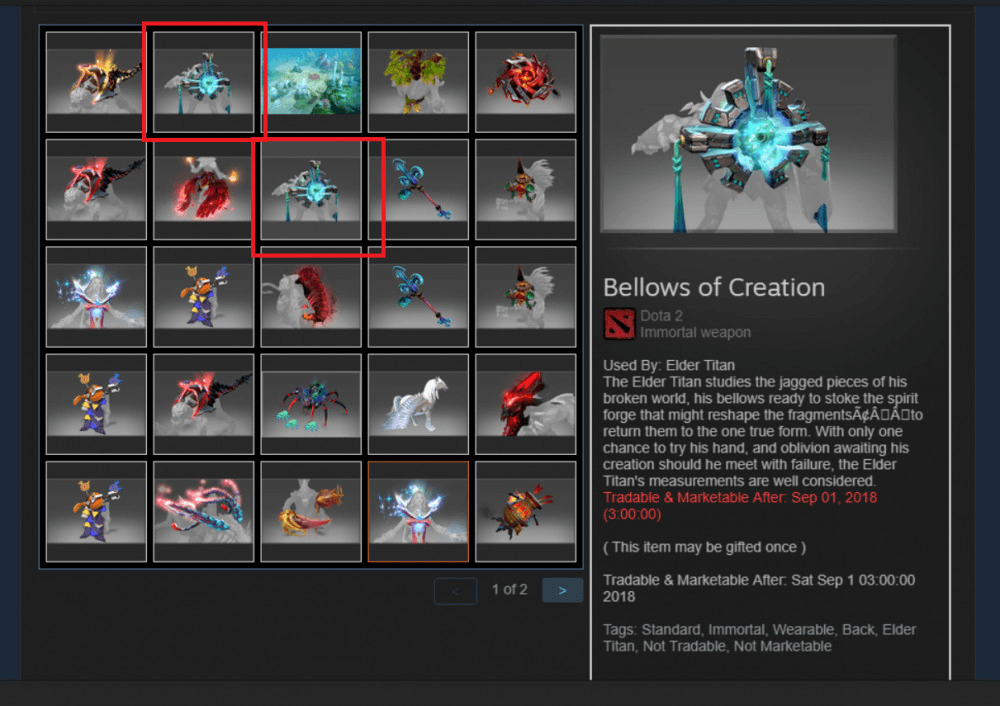1000x706 pixels.
Task: Select the golden red claw gauntlets item
Action: (311, 511)
